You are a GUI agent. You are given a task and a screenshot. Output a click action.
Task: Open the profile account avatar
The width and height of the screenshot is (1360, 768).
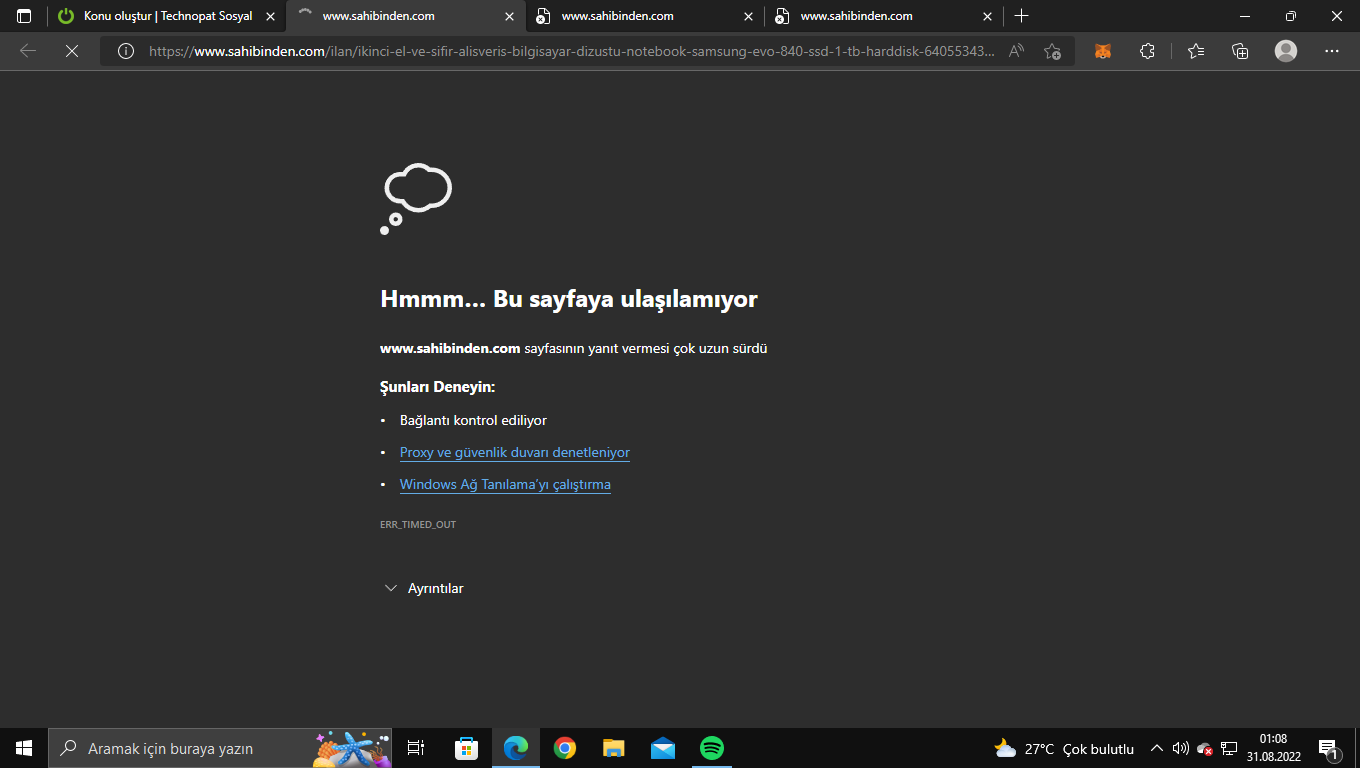coord(1286,51)
